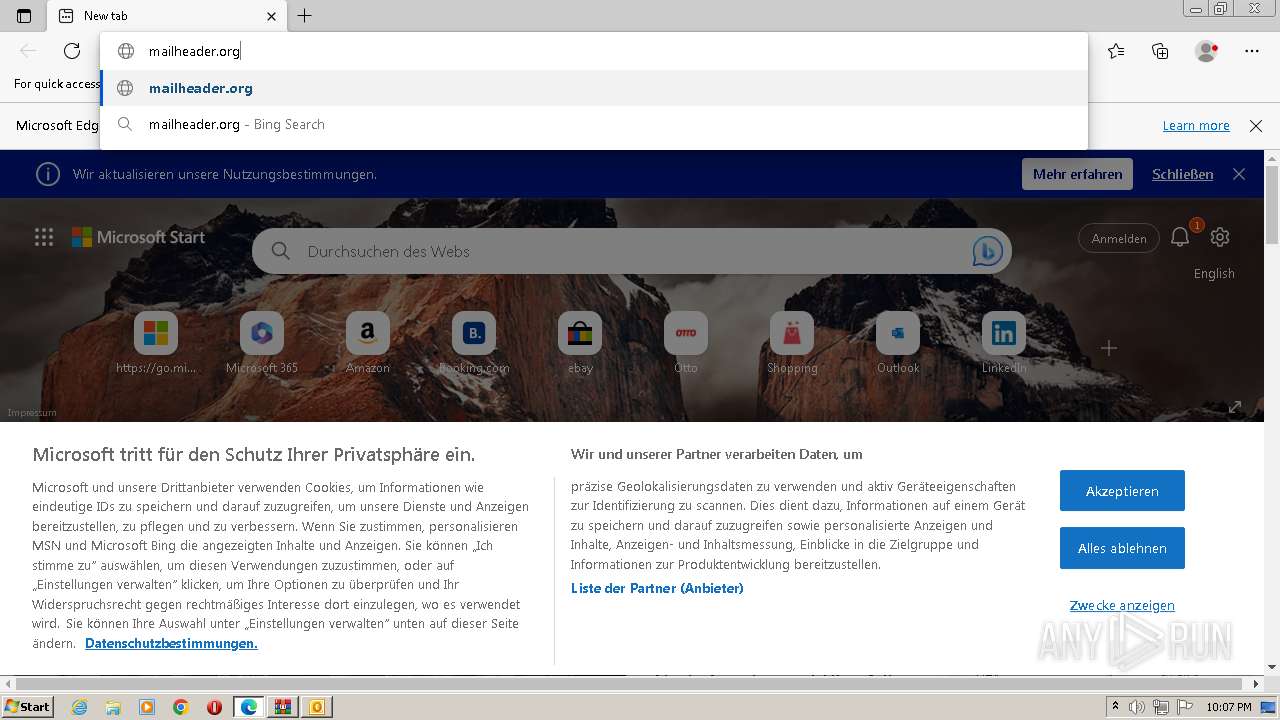Open the Zwecke anzeigen link
The height and width of the screenshot is (720, 1280).
coord(1122,605)
